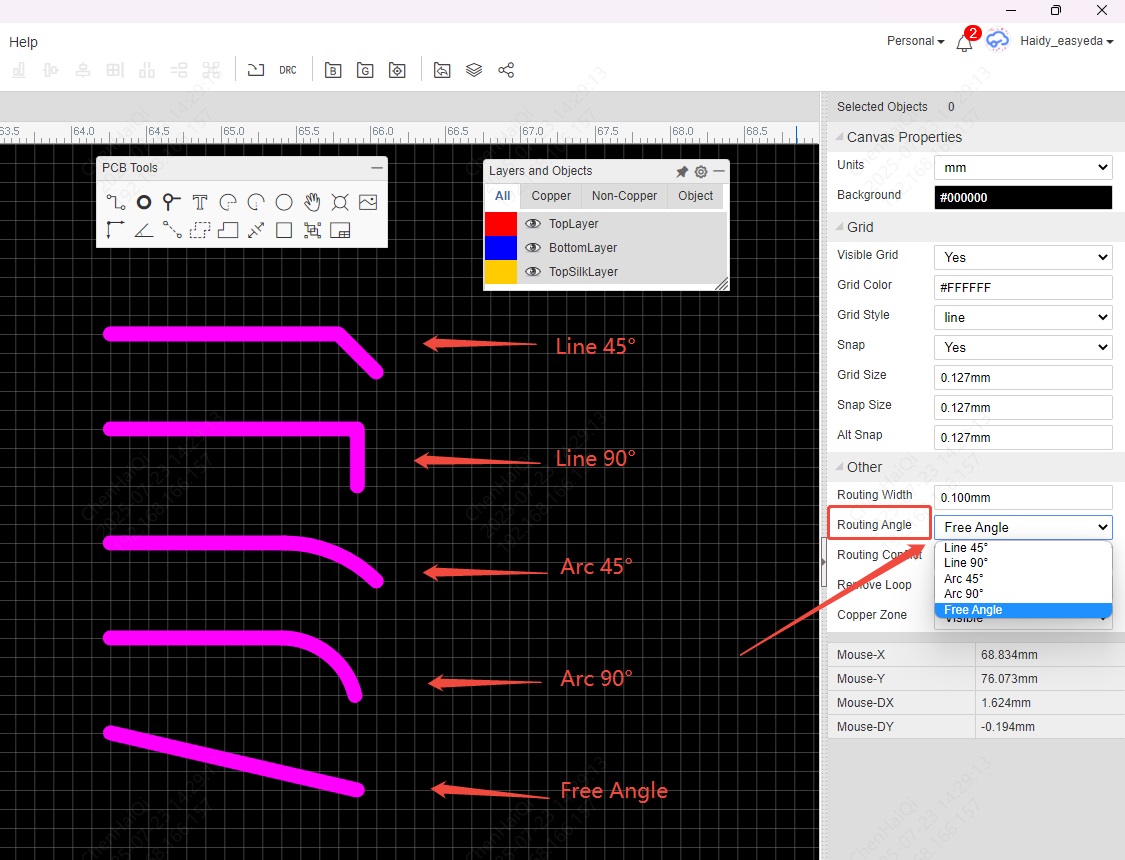Choose the Text tool in PCB Tools
Image resolution: width=1125 pixels, height=860 pixels.
click(x=200, y=202)
